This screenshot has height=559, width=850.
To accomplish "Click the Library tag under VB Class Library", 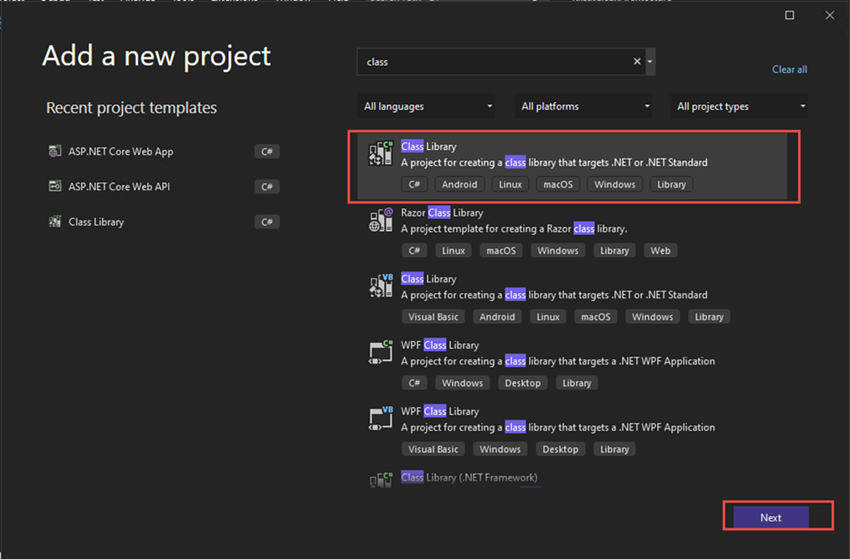I will click(709, 317).
